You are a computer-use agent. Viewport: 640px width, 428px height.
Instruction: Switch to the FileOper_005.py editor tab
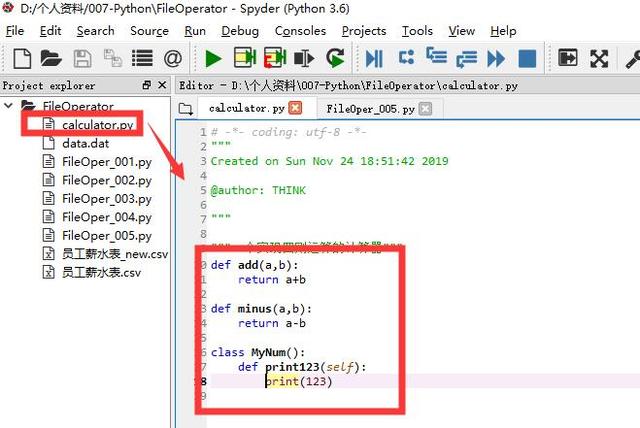tap(371, 109)
